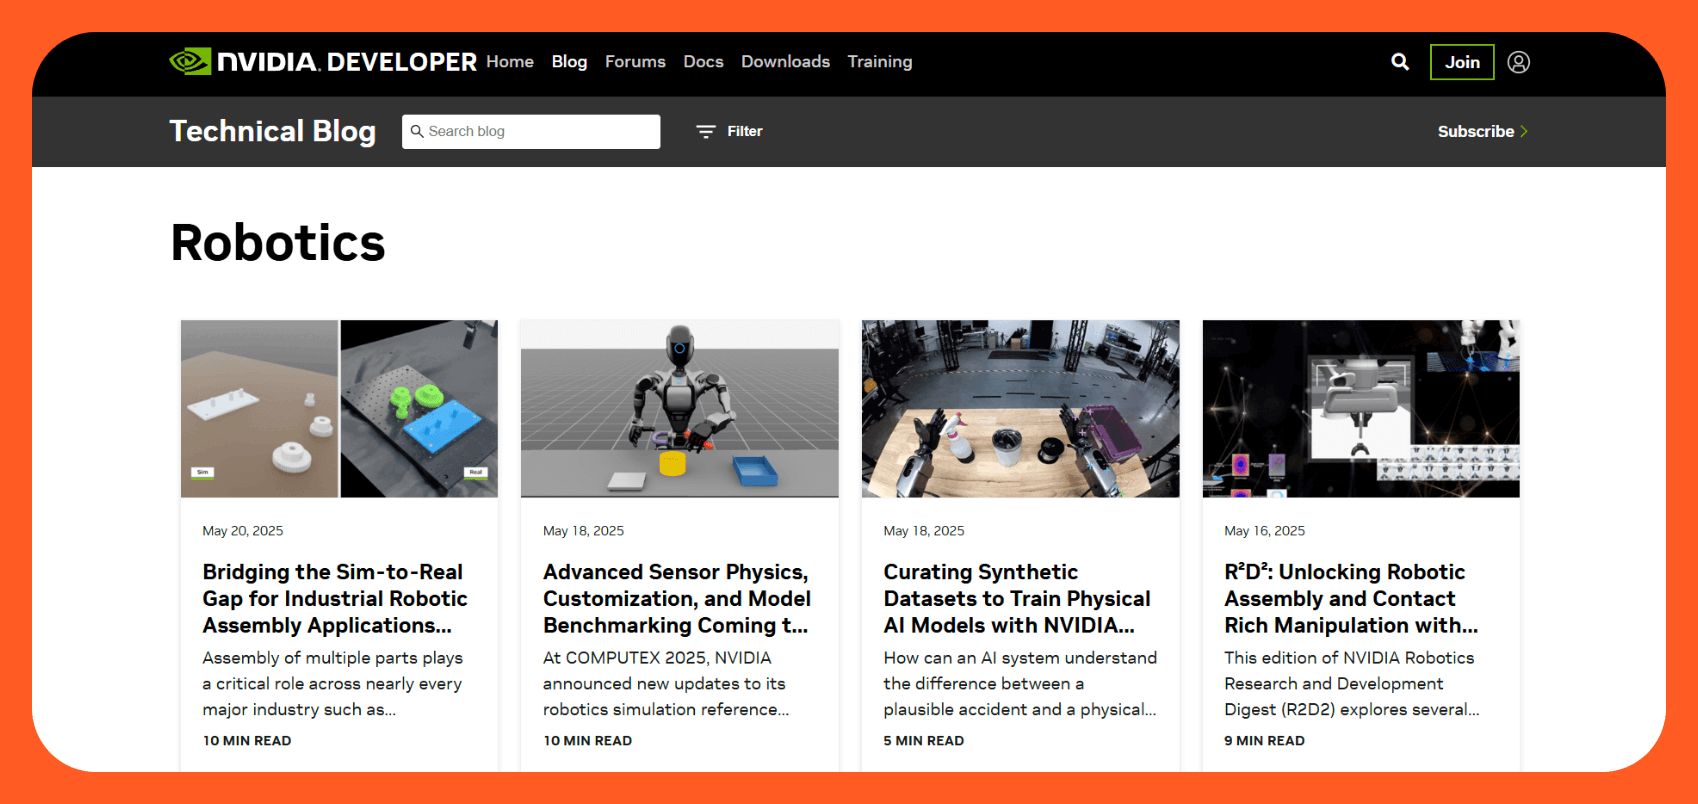Open the Blog navigation item

click(569, 62)
